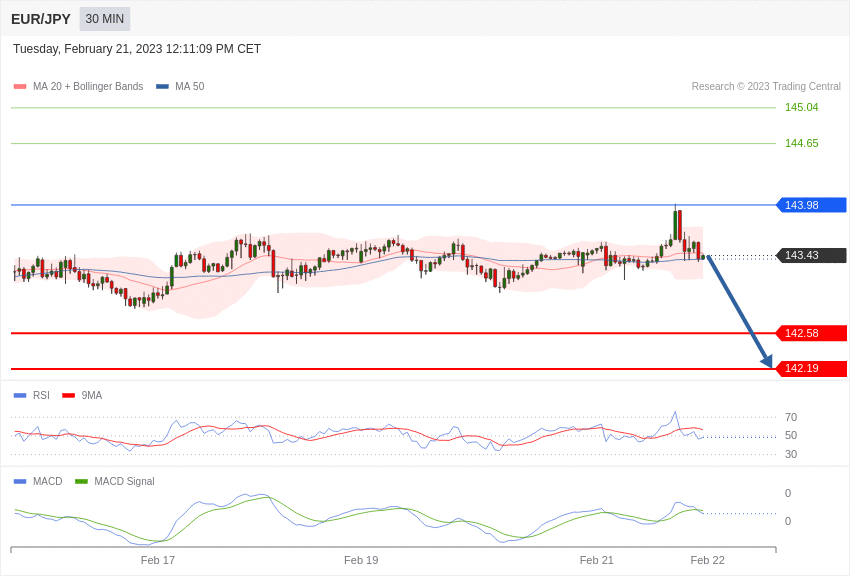Screen dimensions: 850x576
Task: Click the MA 50 legend label
Action: coord(189,87)
